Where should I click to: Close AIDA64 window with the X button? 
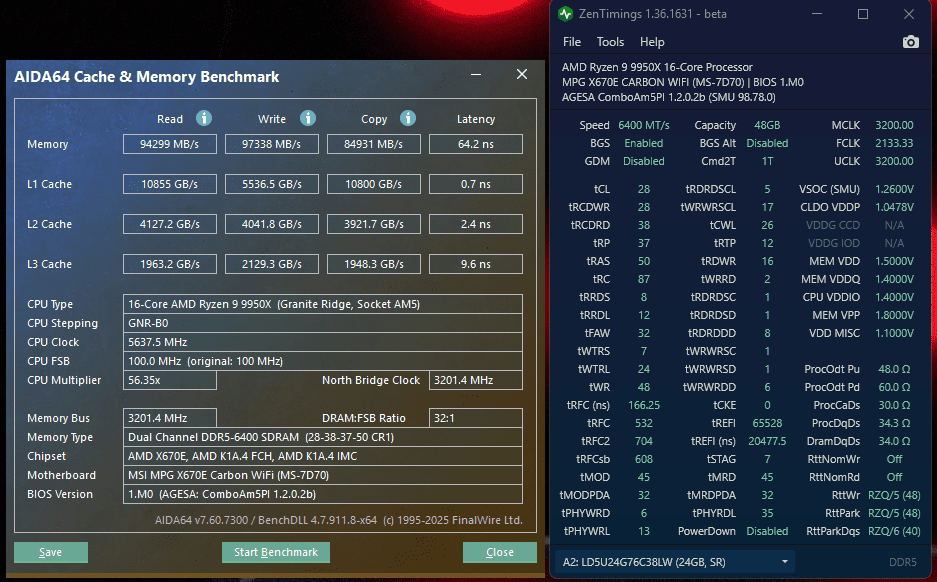point(522,74)
